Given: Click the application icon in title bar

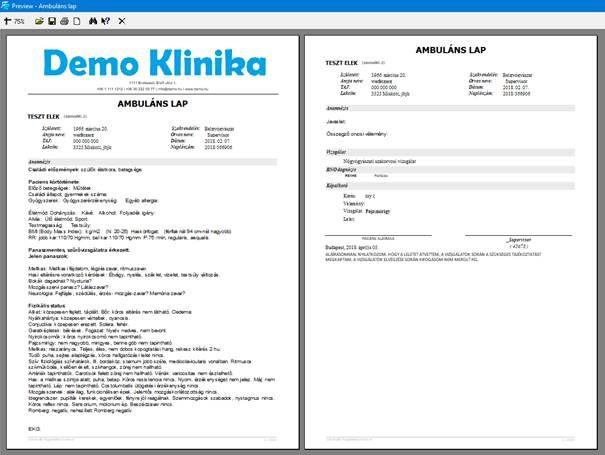Looking at the screenshot, I should click(5, 5).
